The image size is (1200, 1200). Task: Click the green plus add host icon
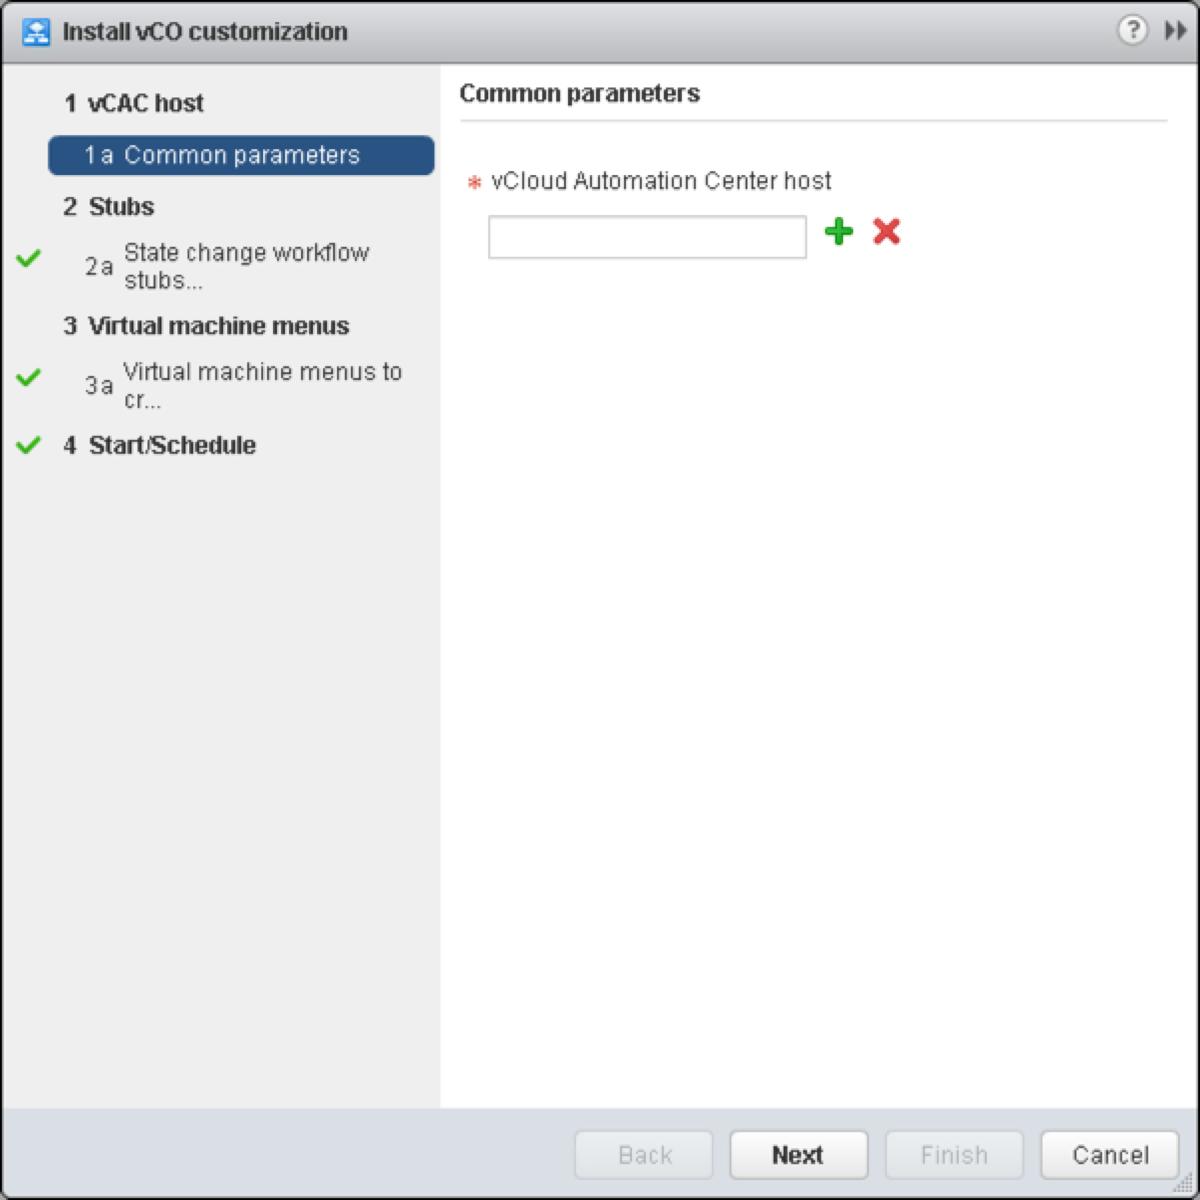point(839,232)
